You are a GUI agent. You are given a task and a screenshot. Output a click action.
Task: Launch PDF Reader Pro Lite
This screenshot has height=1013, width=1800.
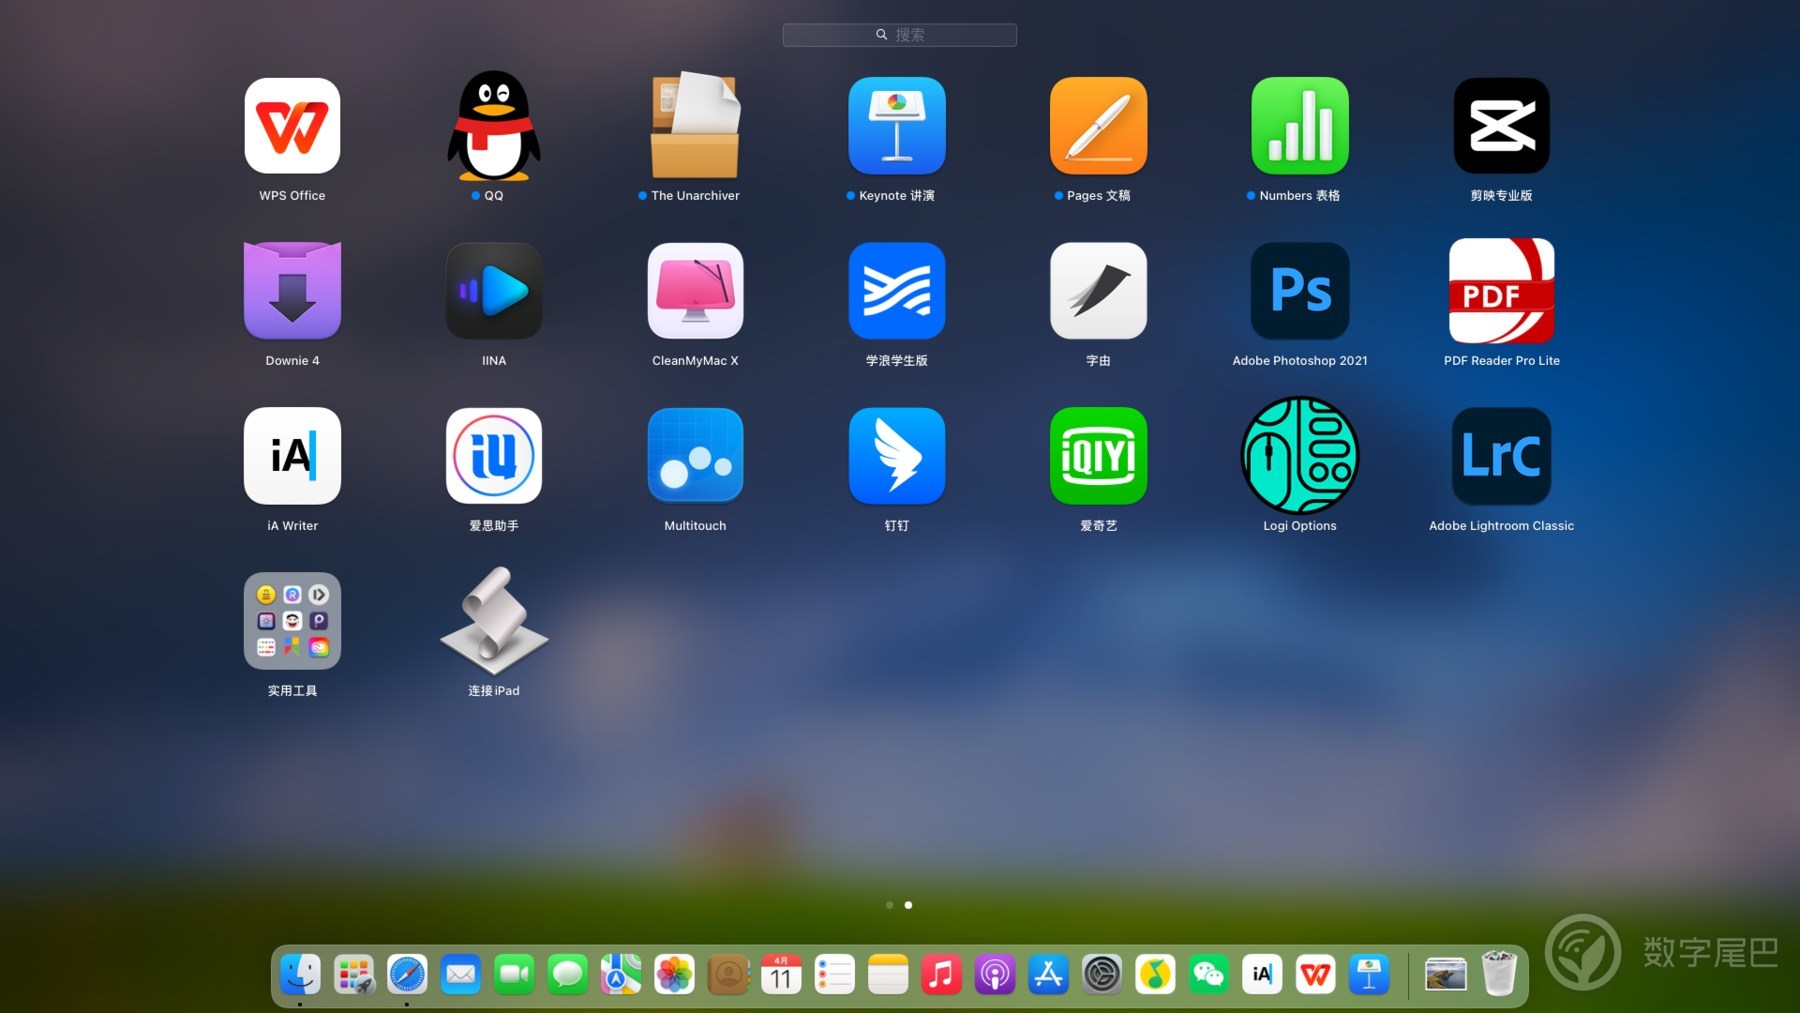pyautogui.click(x=1501, y=291)
